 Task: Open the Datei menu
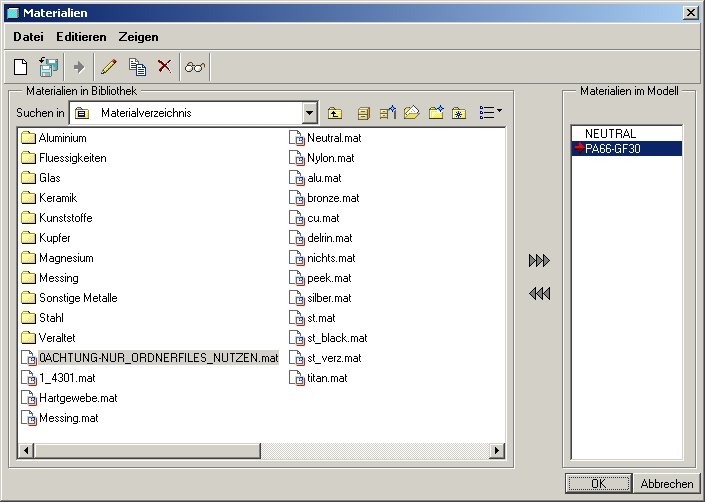pos(28,37)
